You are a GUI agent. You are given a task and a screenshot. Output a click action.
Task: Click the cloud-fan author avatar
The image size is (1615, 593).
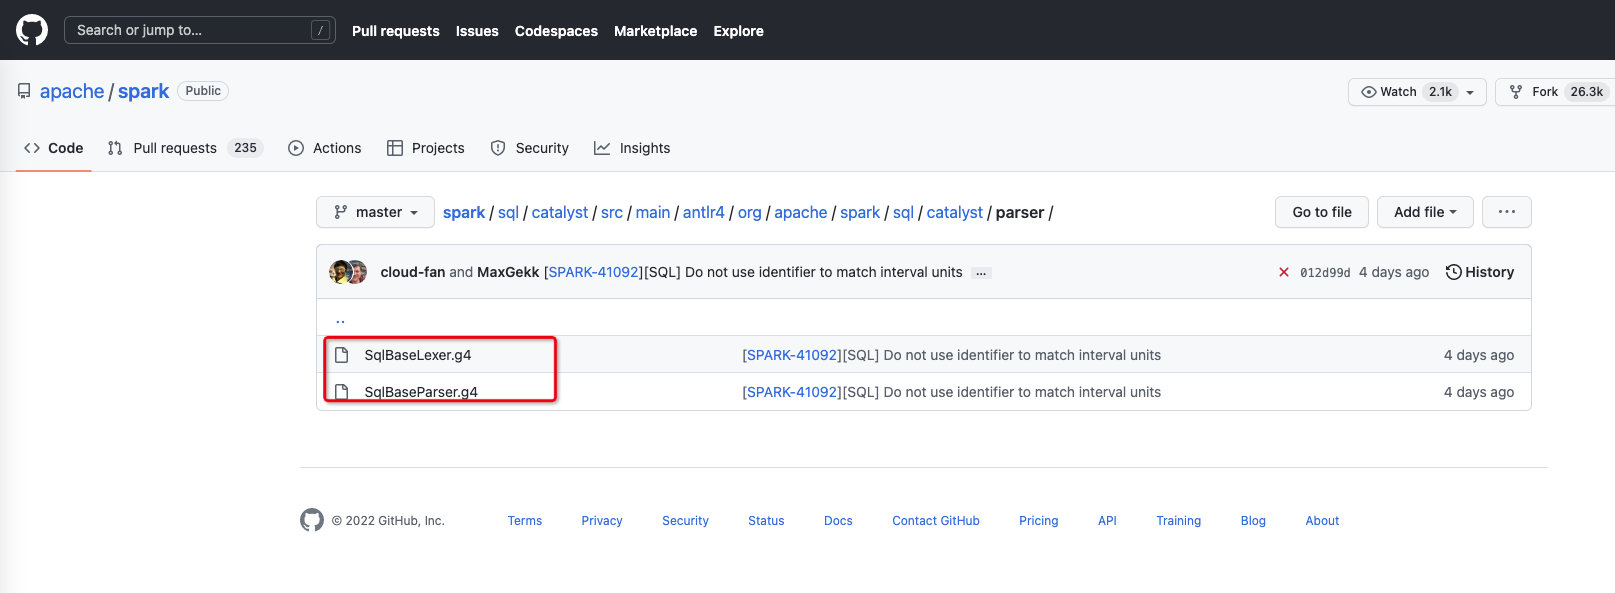click(x=340, y=272)
